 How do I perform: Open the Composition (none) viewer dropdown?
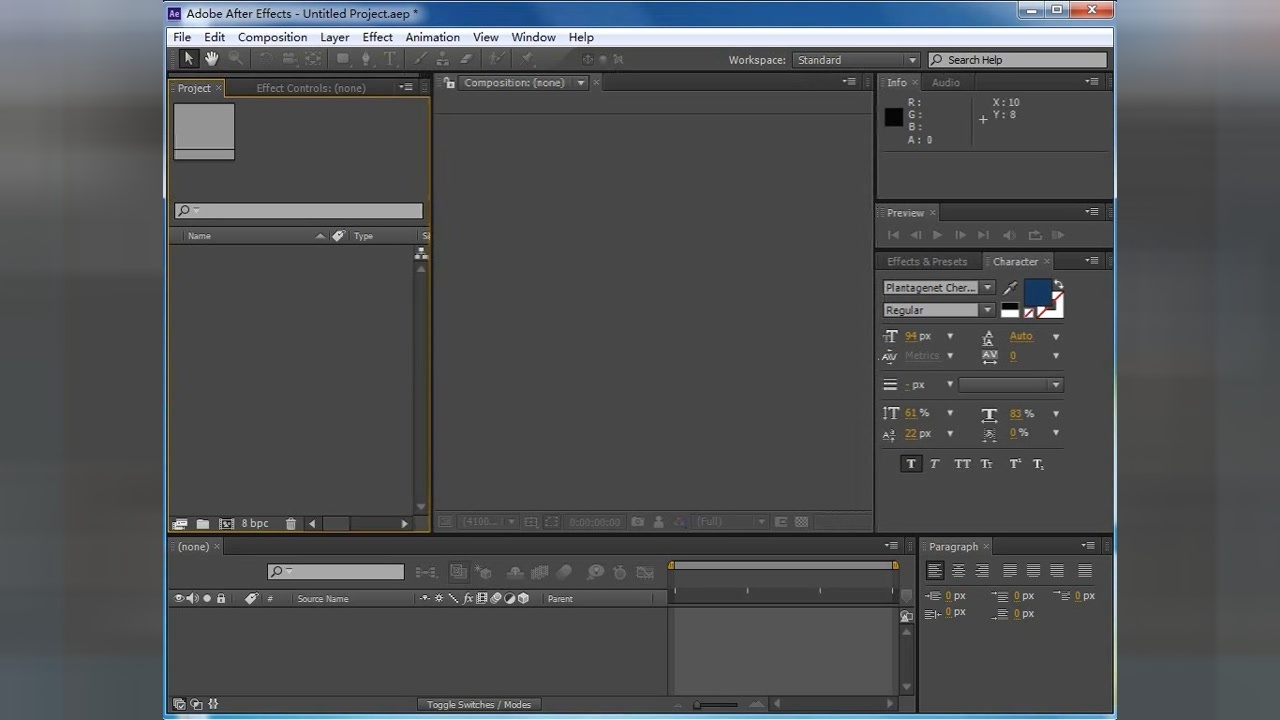coord(580,83)
